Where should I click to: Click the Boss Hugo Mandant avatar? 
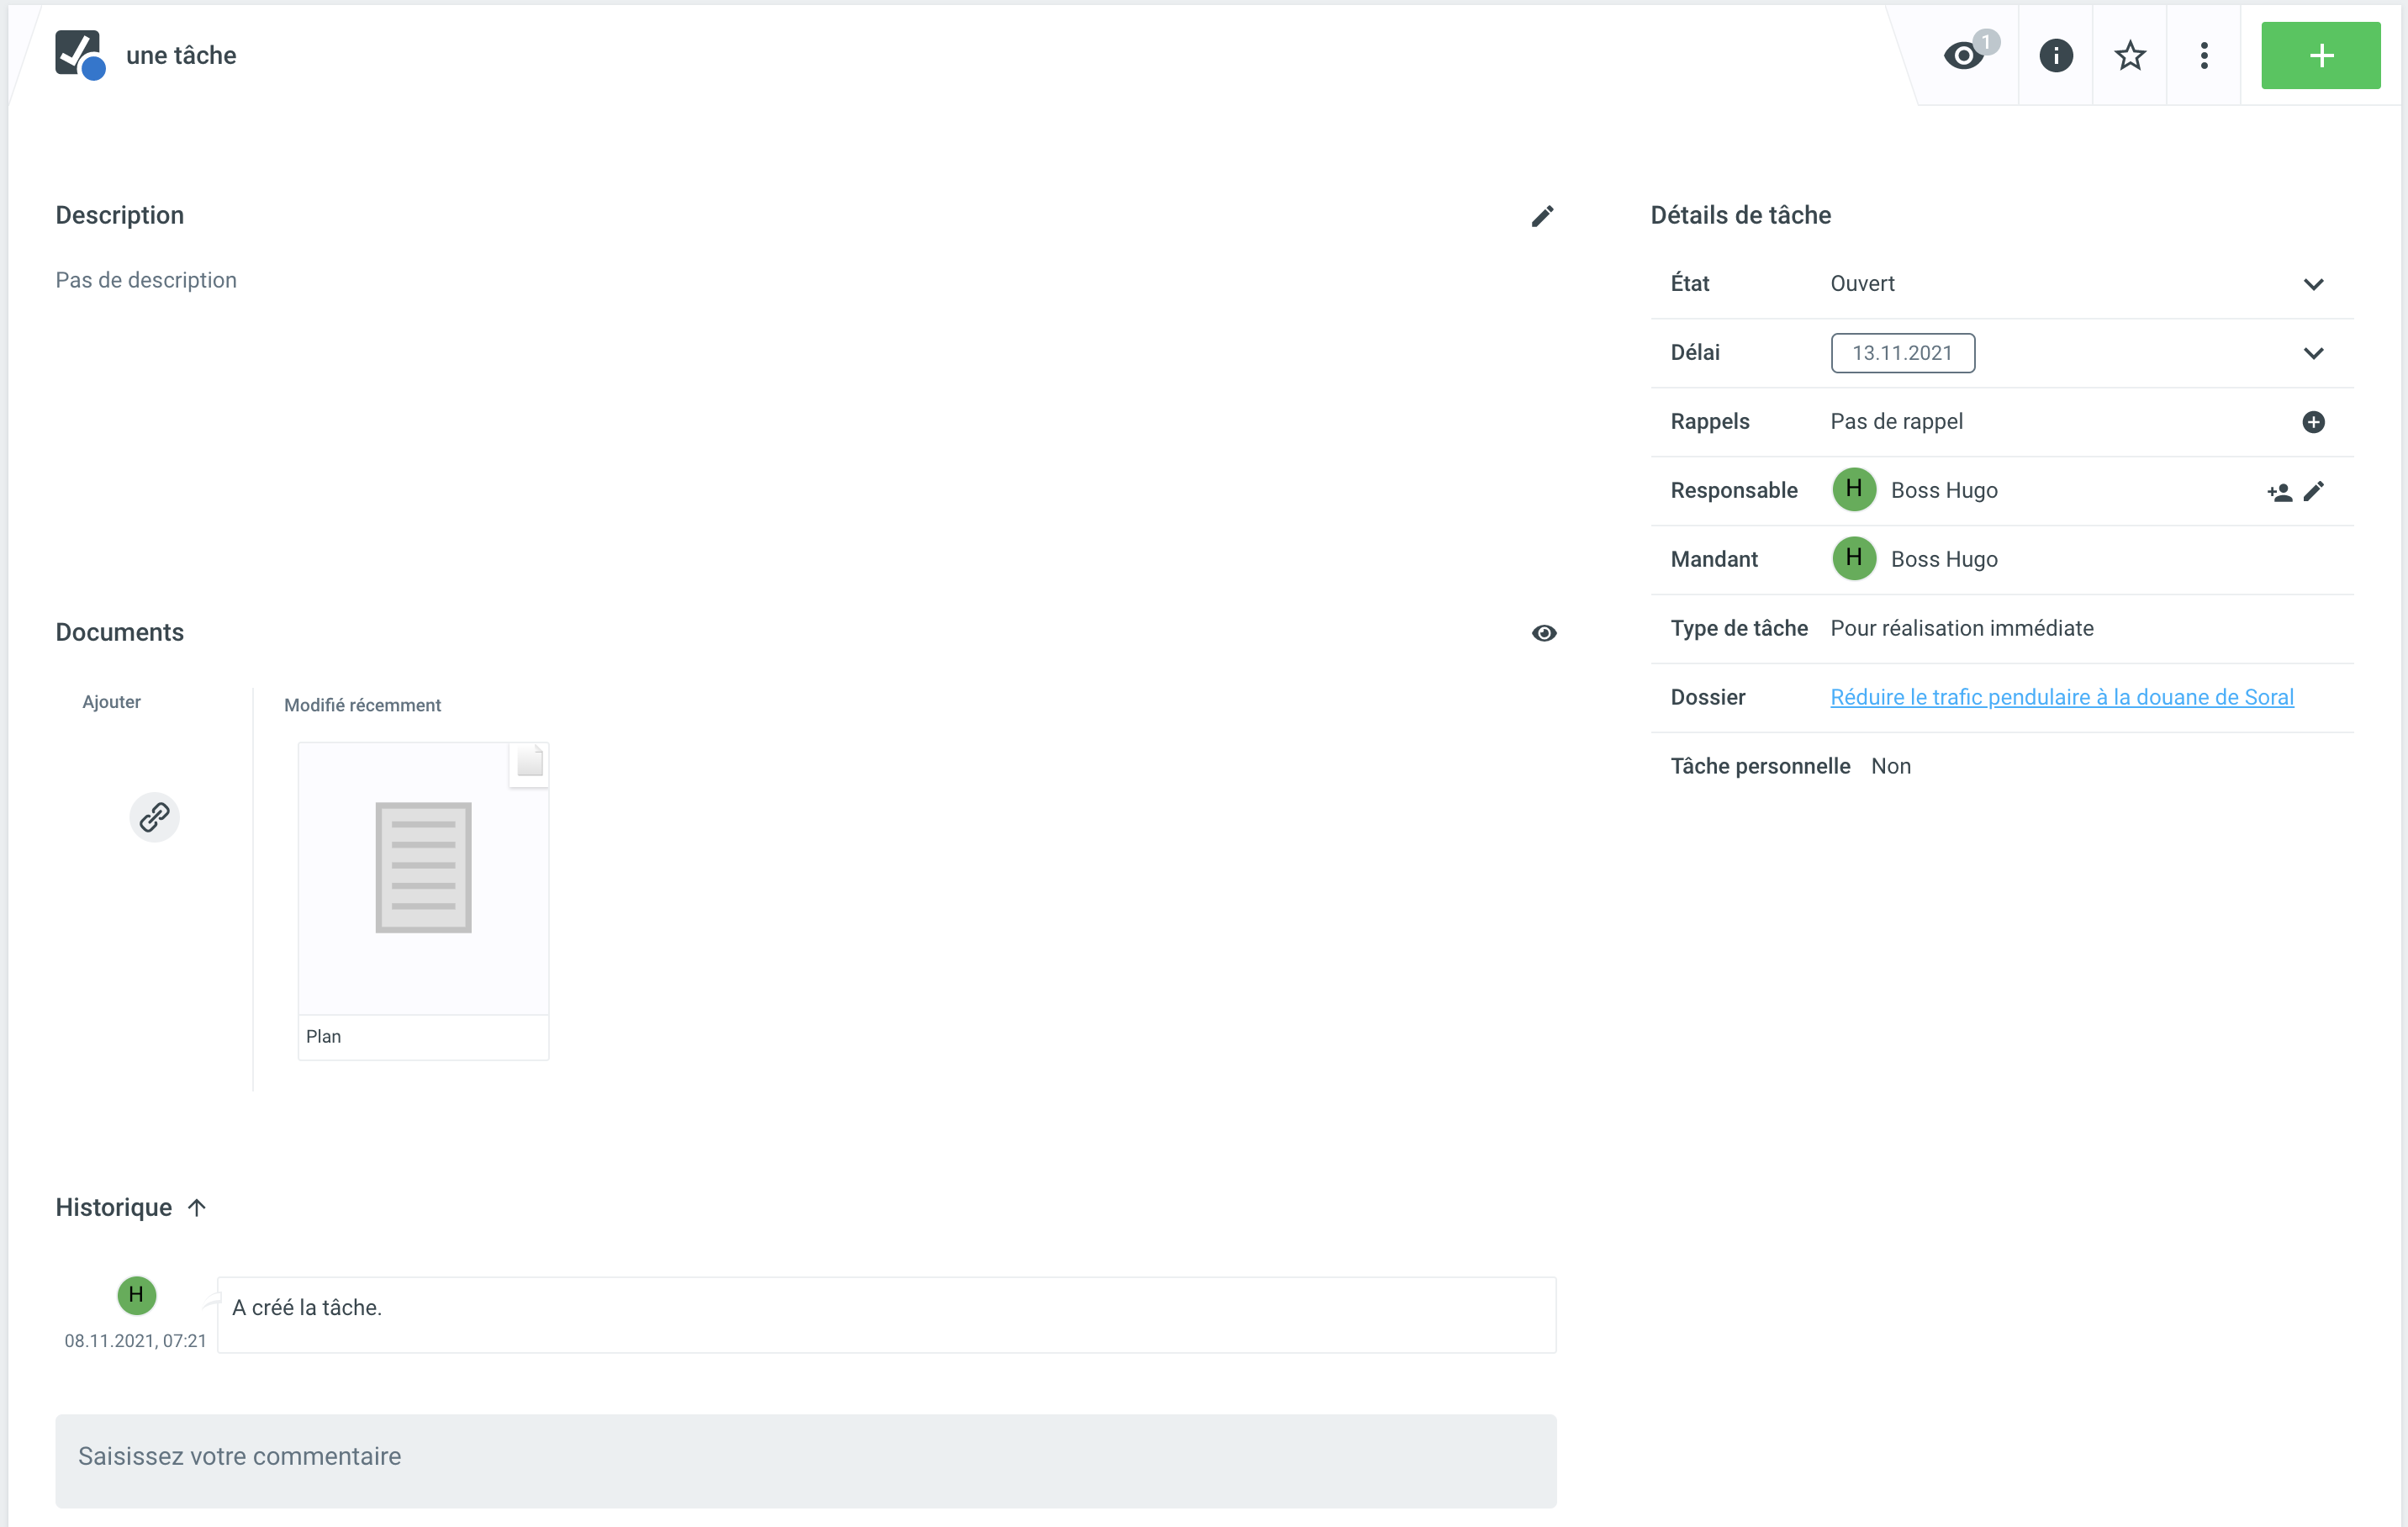pyautogui.click(x=1853, y=558)
